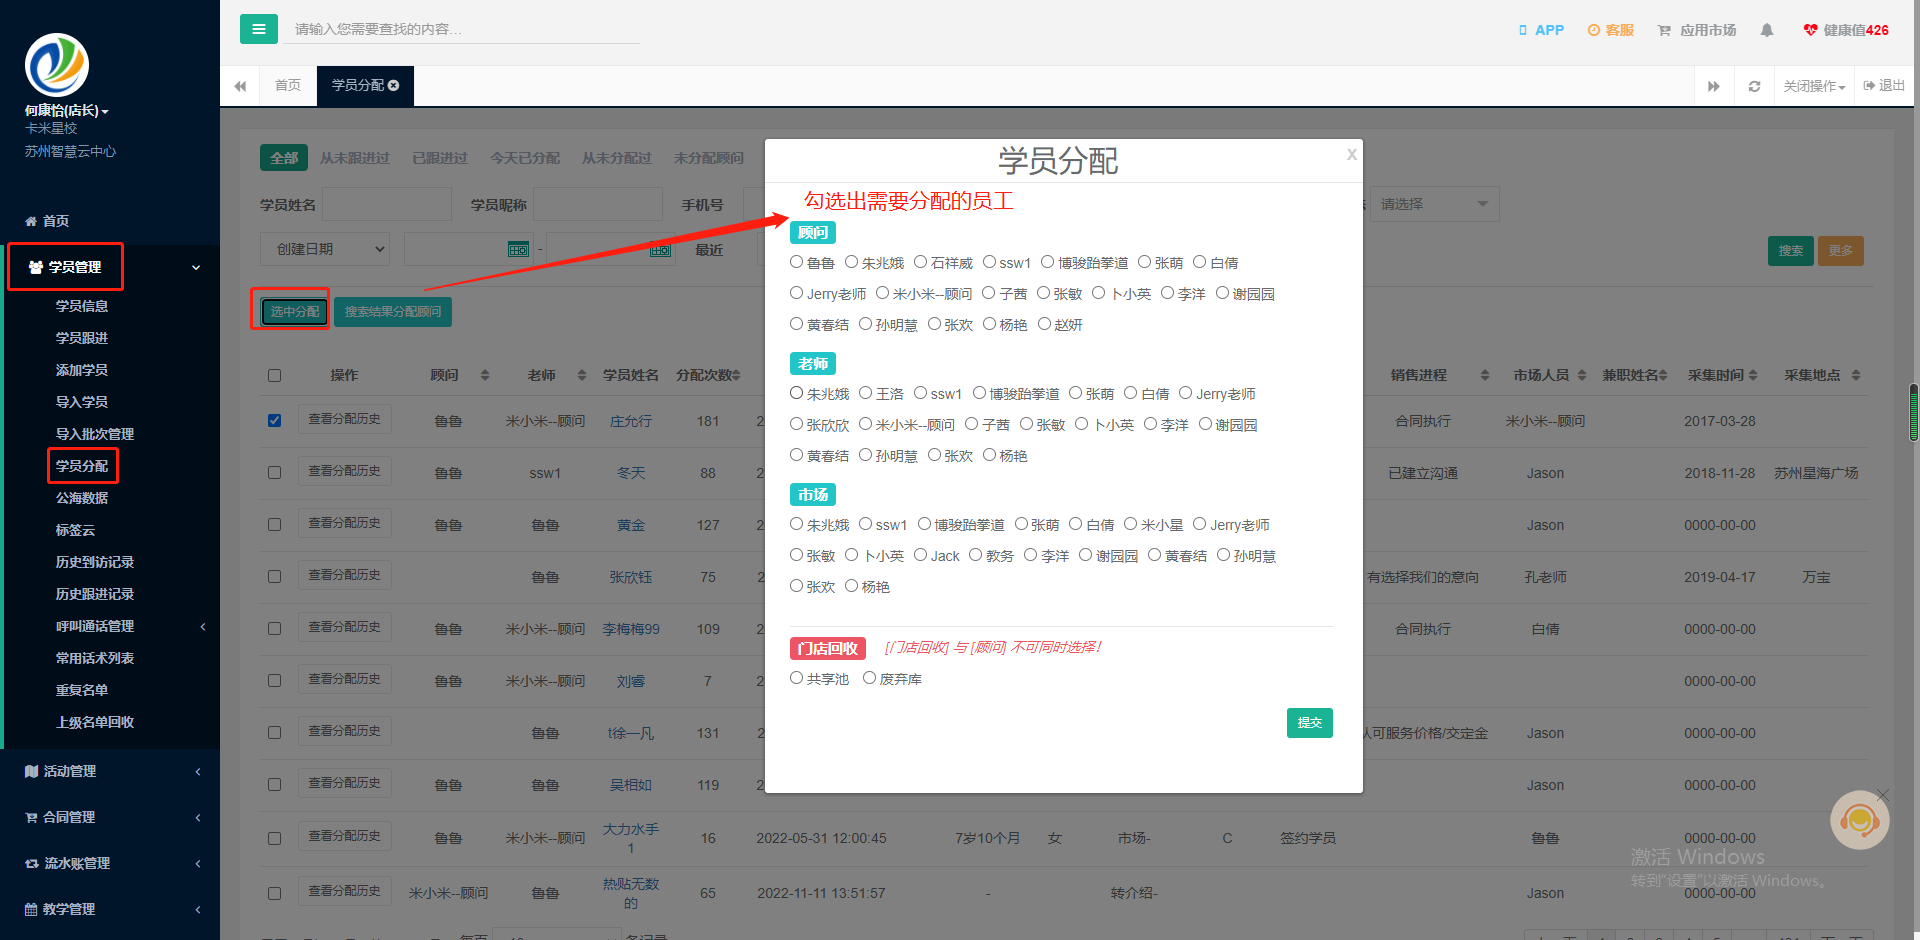Screen dimensions: 1920x940
Task: Filter by 从未跟进过 tab
Action: tap(355, 158)
